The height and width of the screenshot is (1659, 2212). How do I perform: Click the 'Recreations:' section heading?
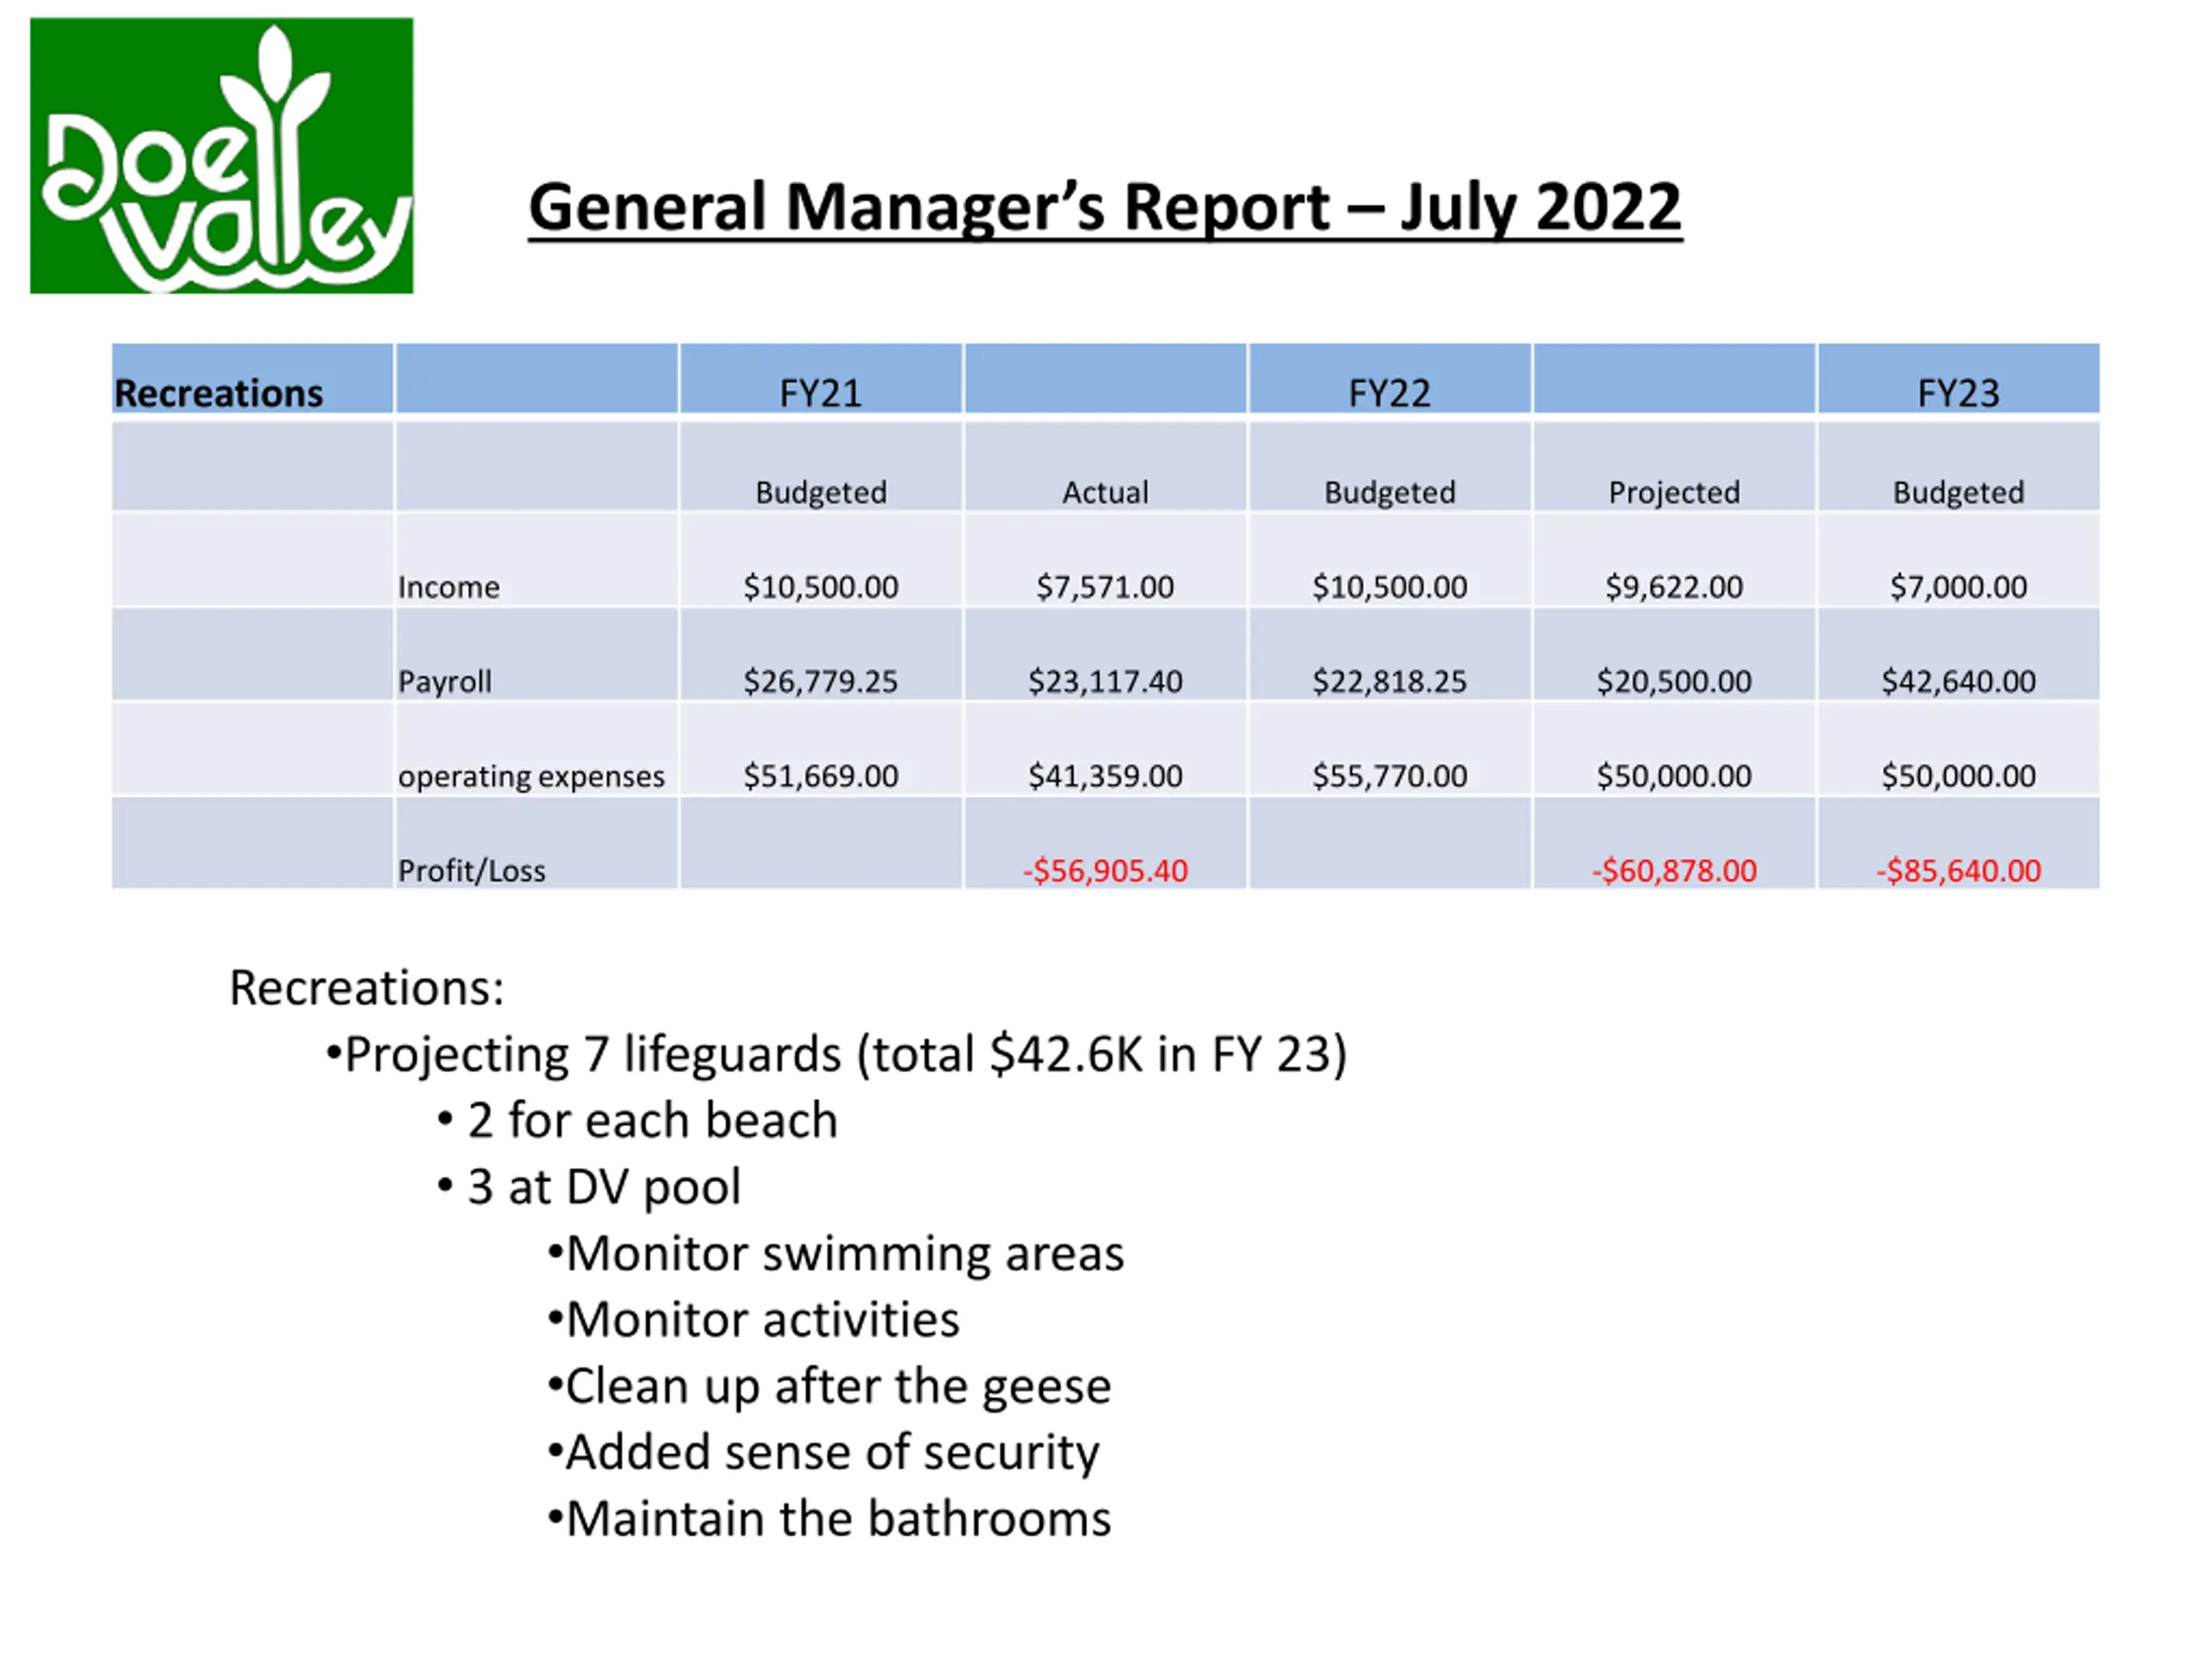pos(367,988)
